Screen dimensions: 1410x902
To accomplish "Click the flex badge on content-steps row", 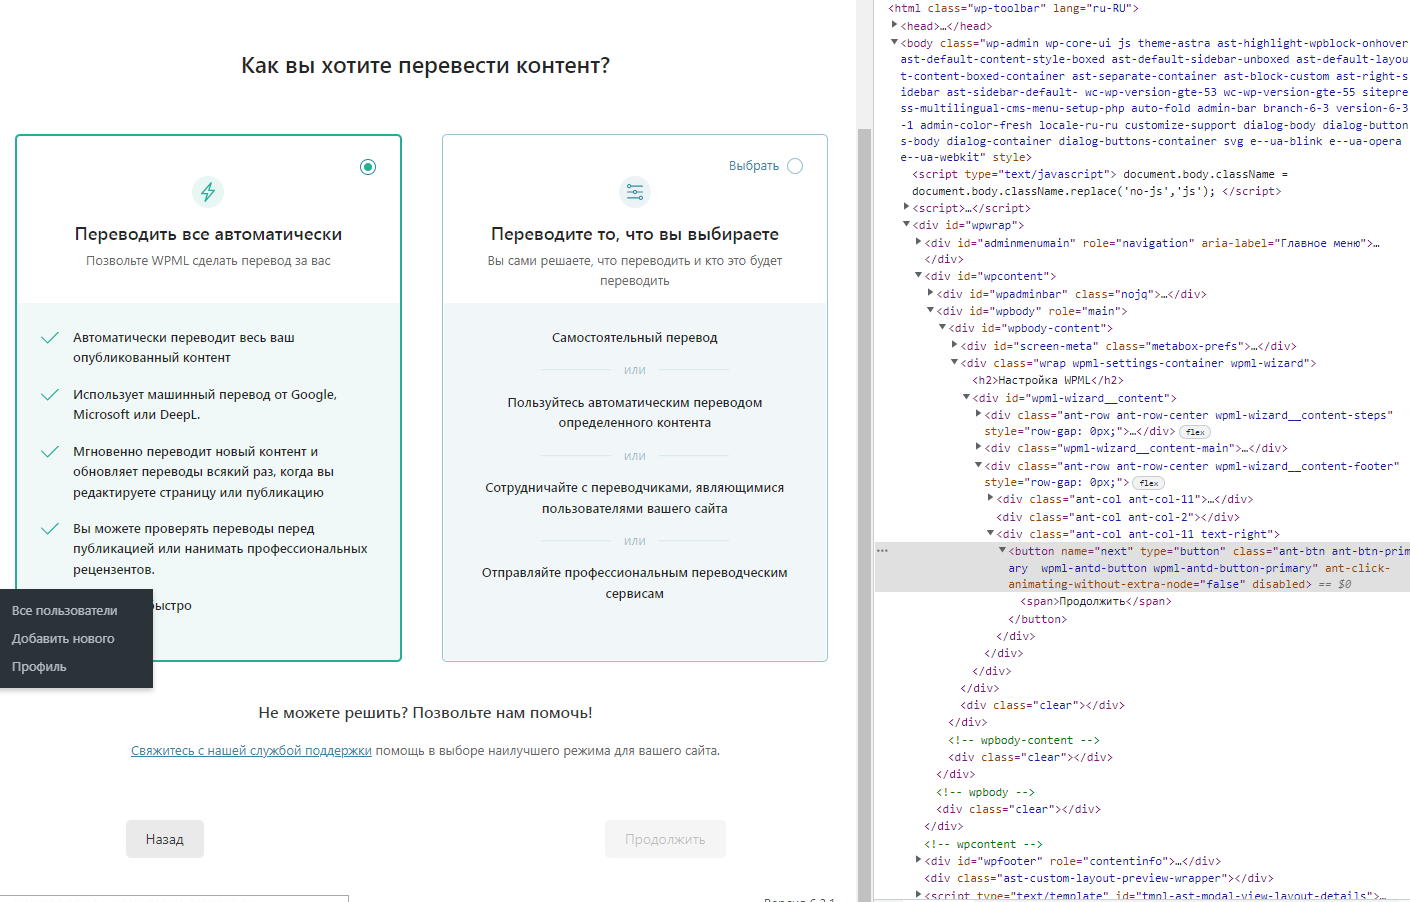I will pos(1195,432).
